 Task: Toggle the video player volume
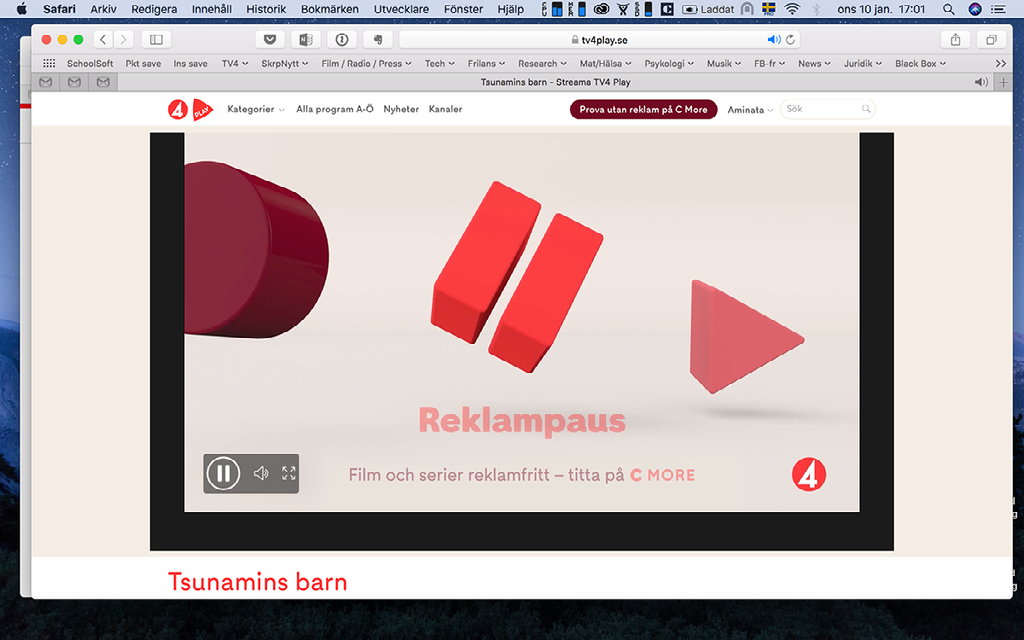point(261,473)
